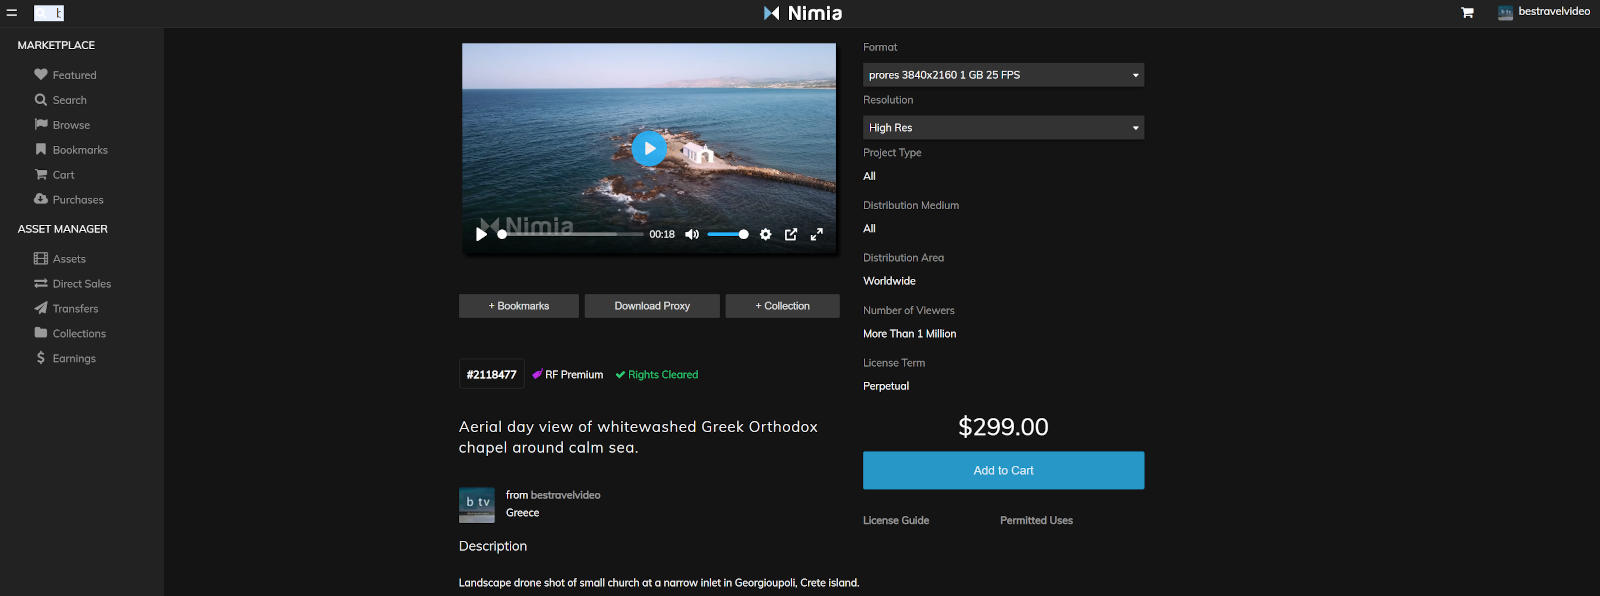Open video player settings gear
The image size is (1600, 596).
pyautogui.click(x=765, y=234)
